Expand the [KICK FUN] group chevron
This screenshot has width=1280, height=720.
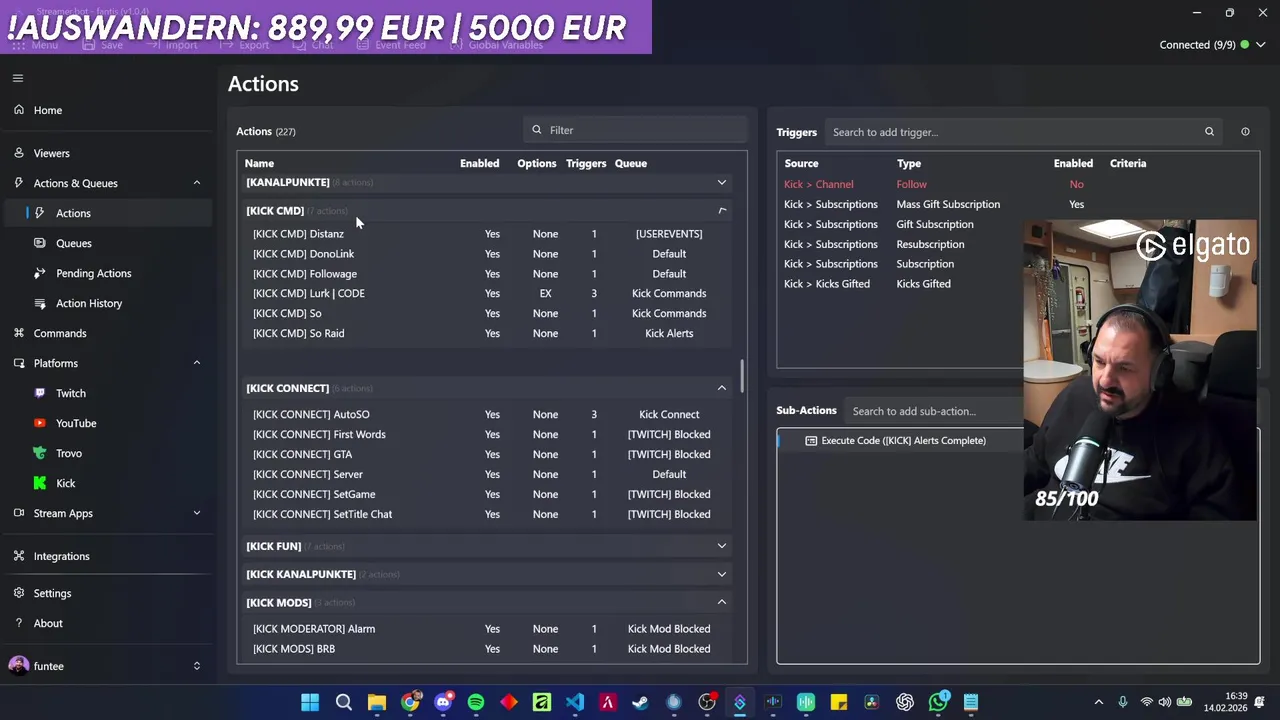(722, 546)
